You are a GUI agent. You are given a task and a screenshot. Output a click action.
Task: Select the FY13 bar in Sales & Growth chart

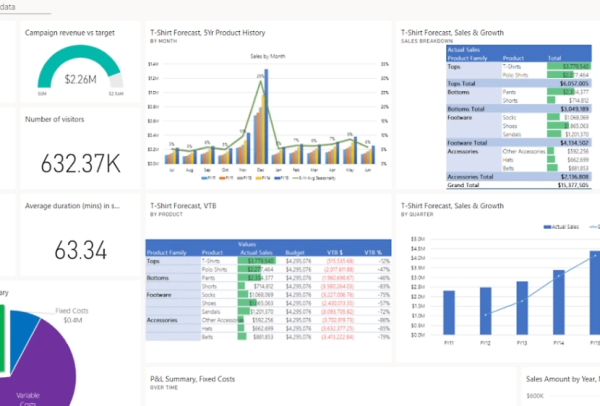pos(522,308)
